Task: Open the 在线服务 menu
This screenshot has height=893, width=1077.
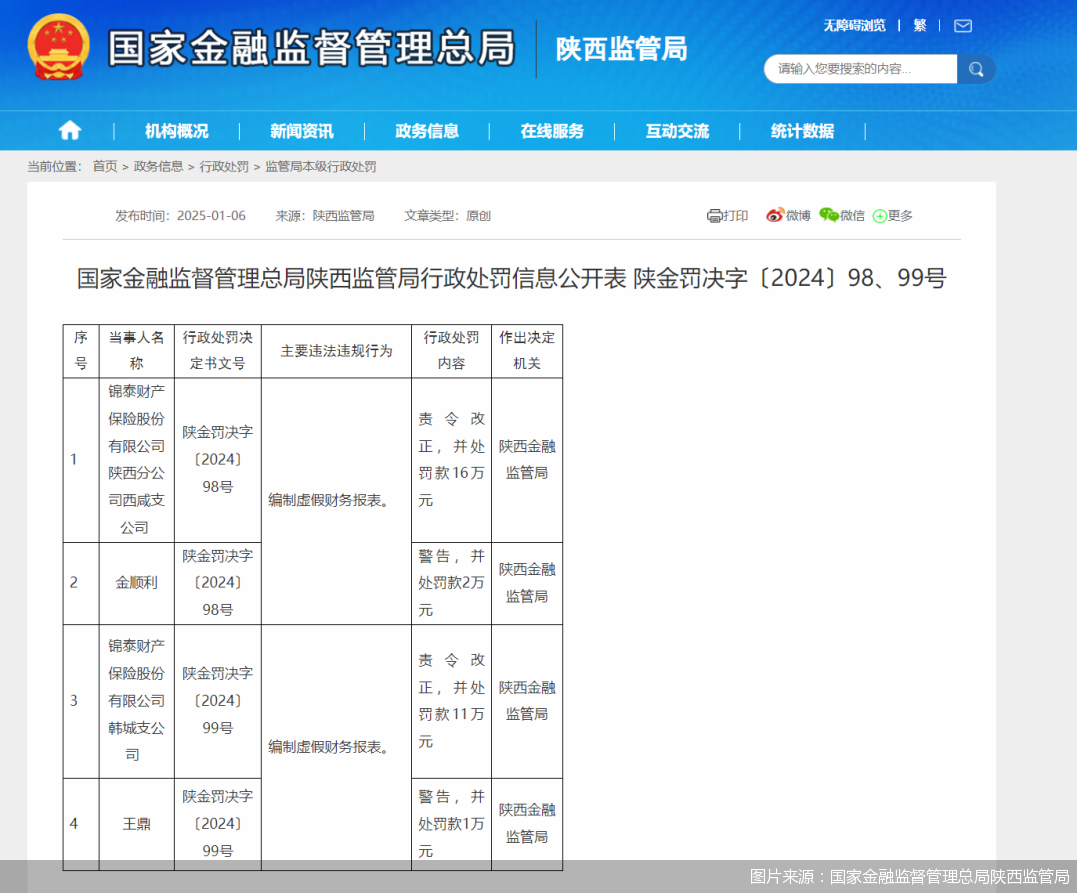Action: point(552,131)
